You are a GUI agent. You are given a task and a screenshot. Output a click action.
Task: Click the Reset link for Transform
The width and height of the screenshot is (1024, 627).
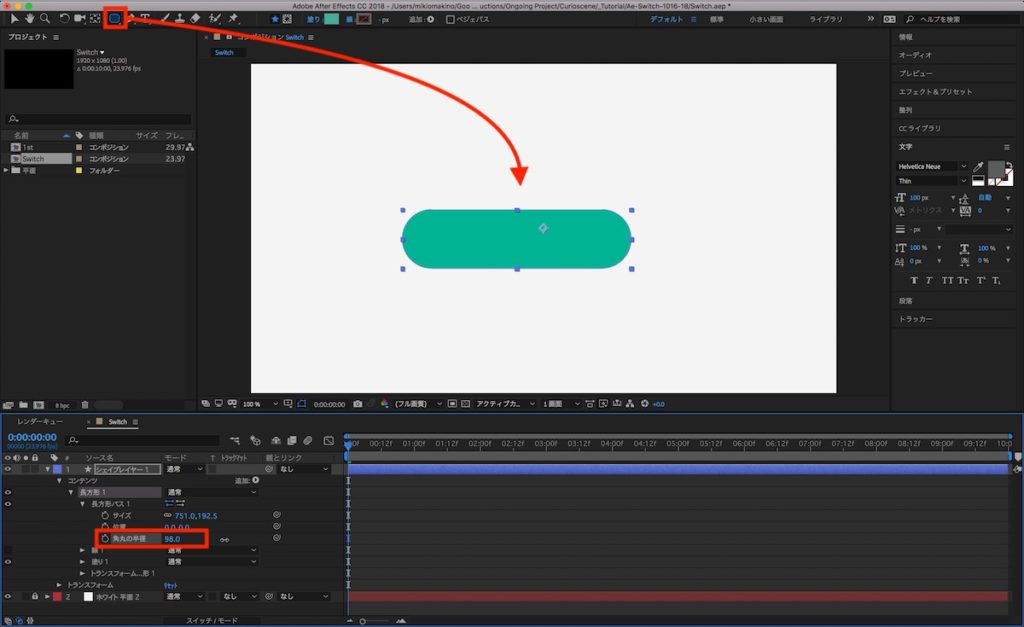click(170, 585)
